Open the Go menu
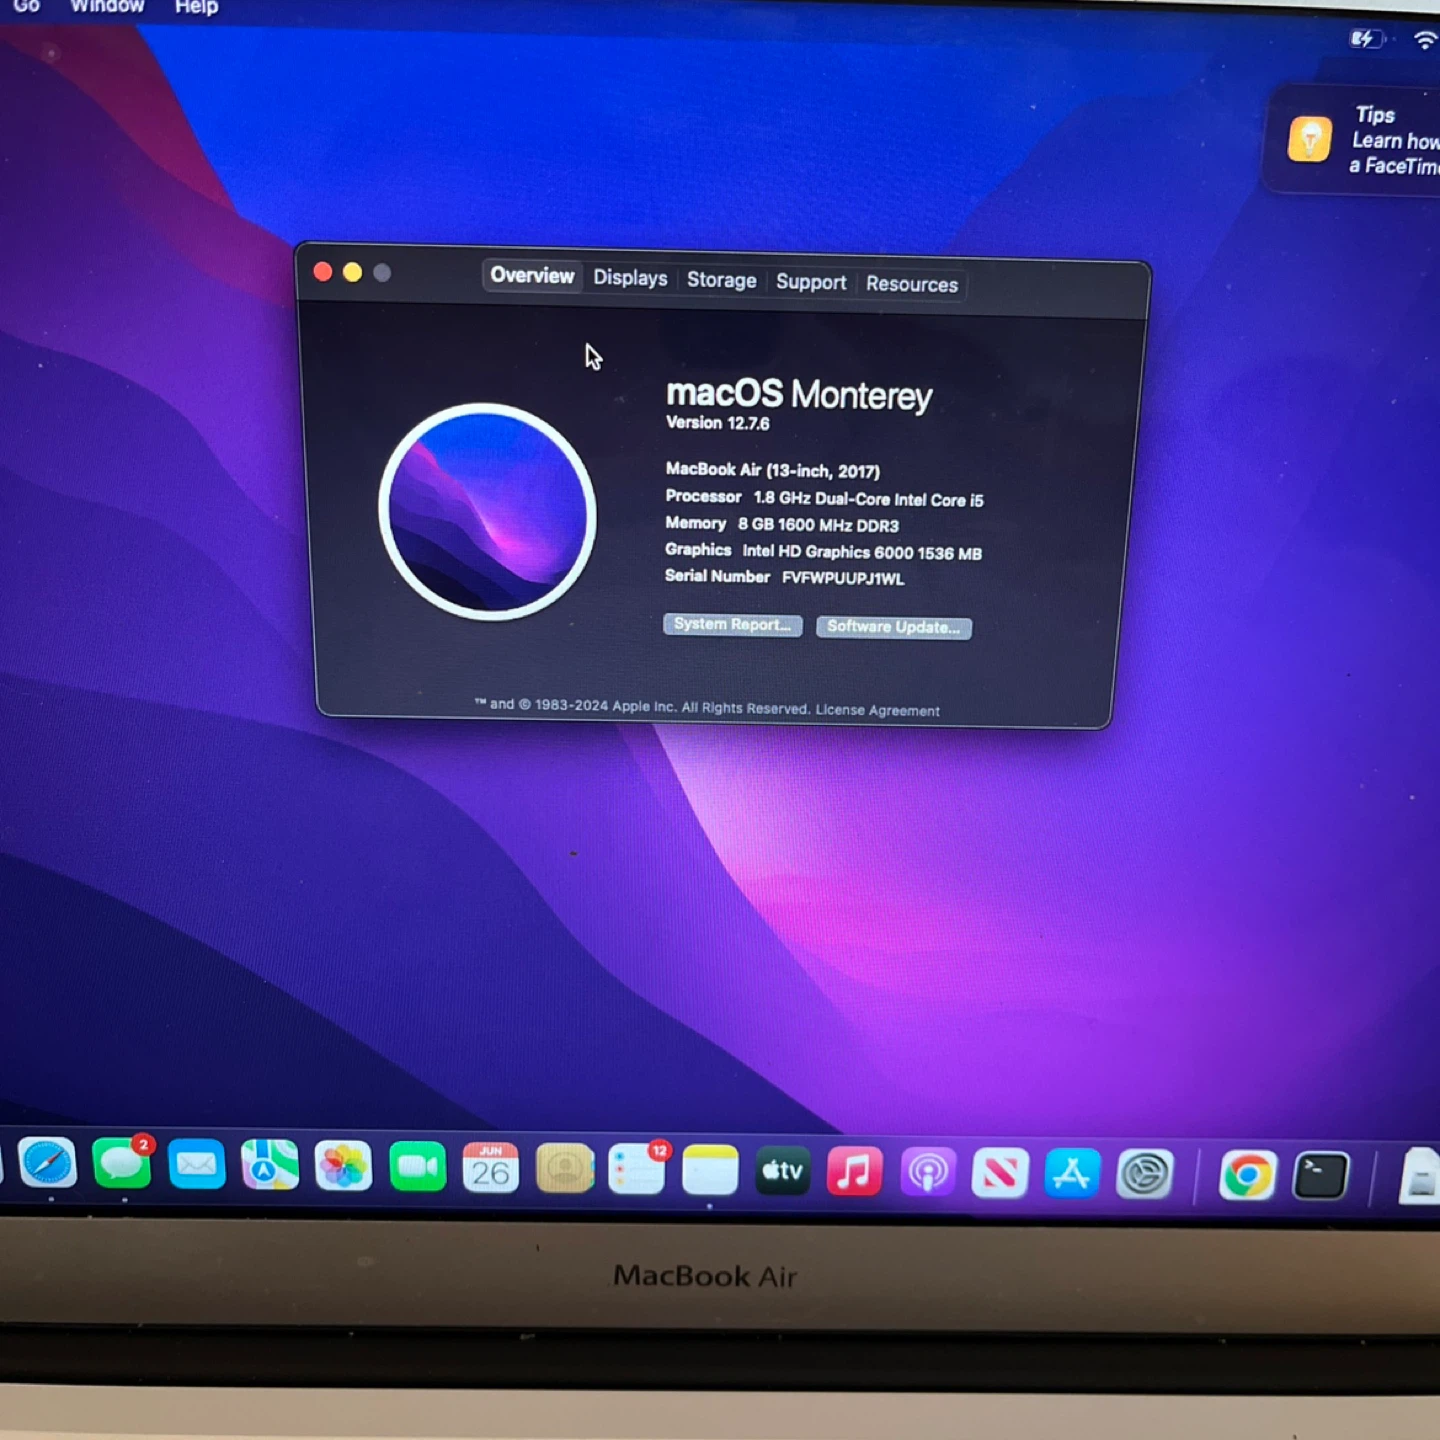The image size is (1440, 1440). [26, 6]
